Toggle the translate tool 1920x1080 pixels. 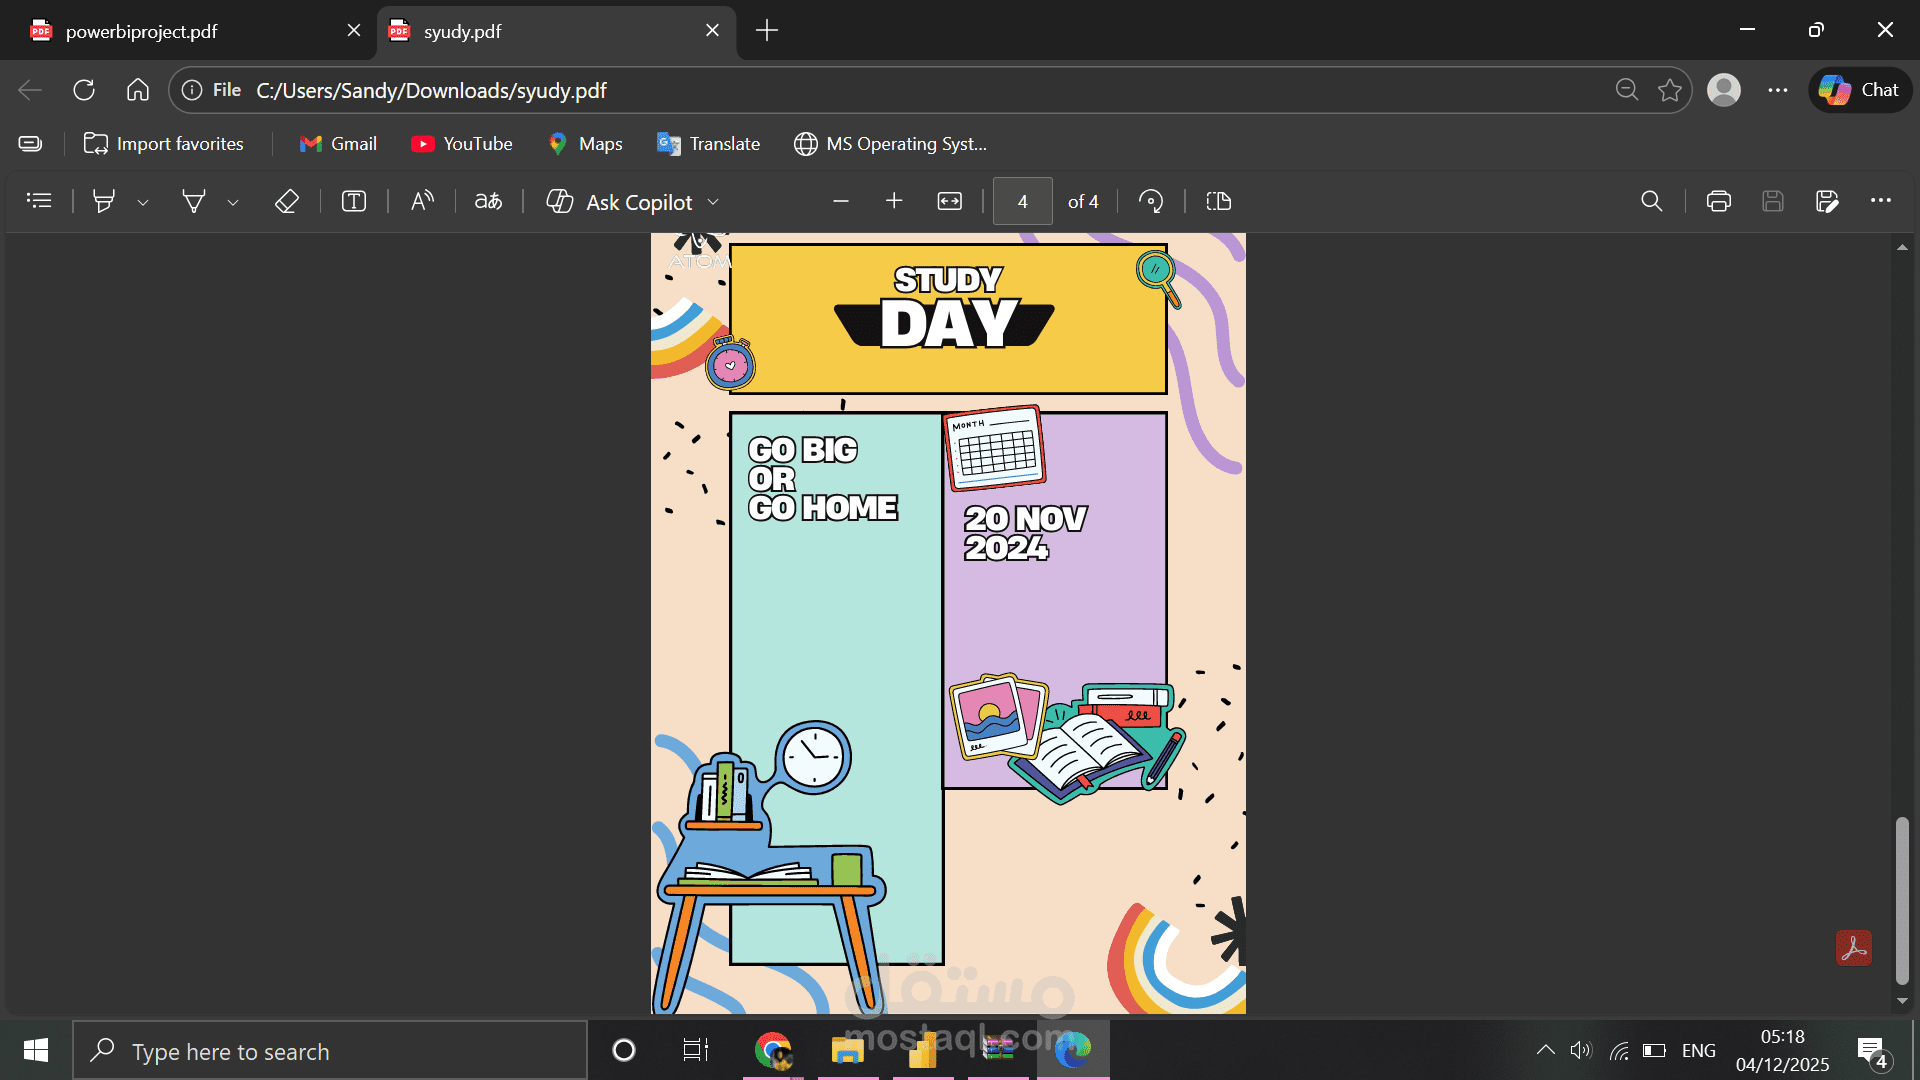(488, 201)
